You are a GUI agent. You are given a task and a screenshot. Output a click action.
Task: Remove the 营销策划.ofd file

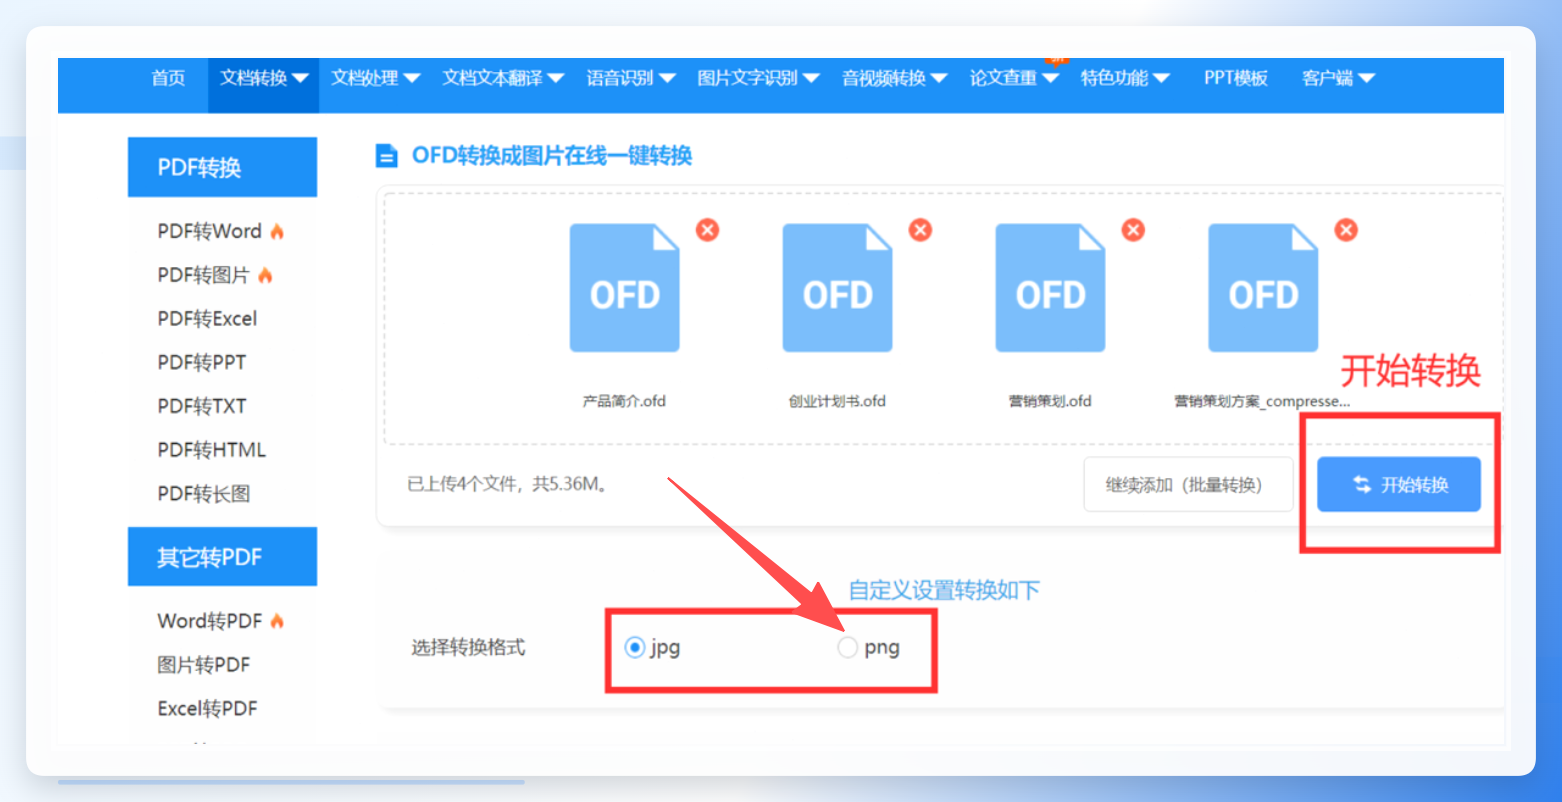[1133, 230]
